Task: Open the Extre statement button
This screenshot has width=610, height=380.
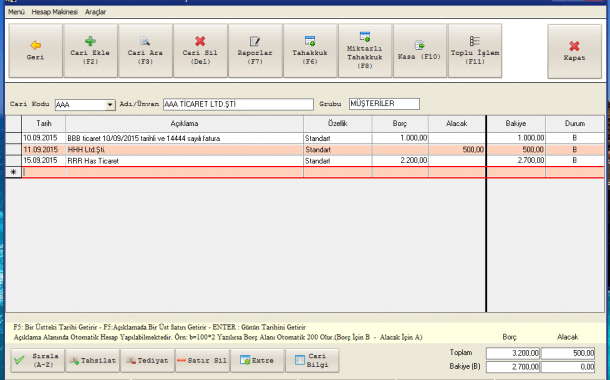Action: (257, 361)
